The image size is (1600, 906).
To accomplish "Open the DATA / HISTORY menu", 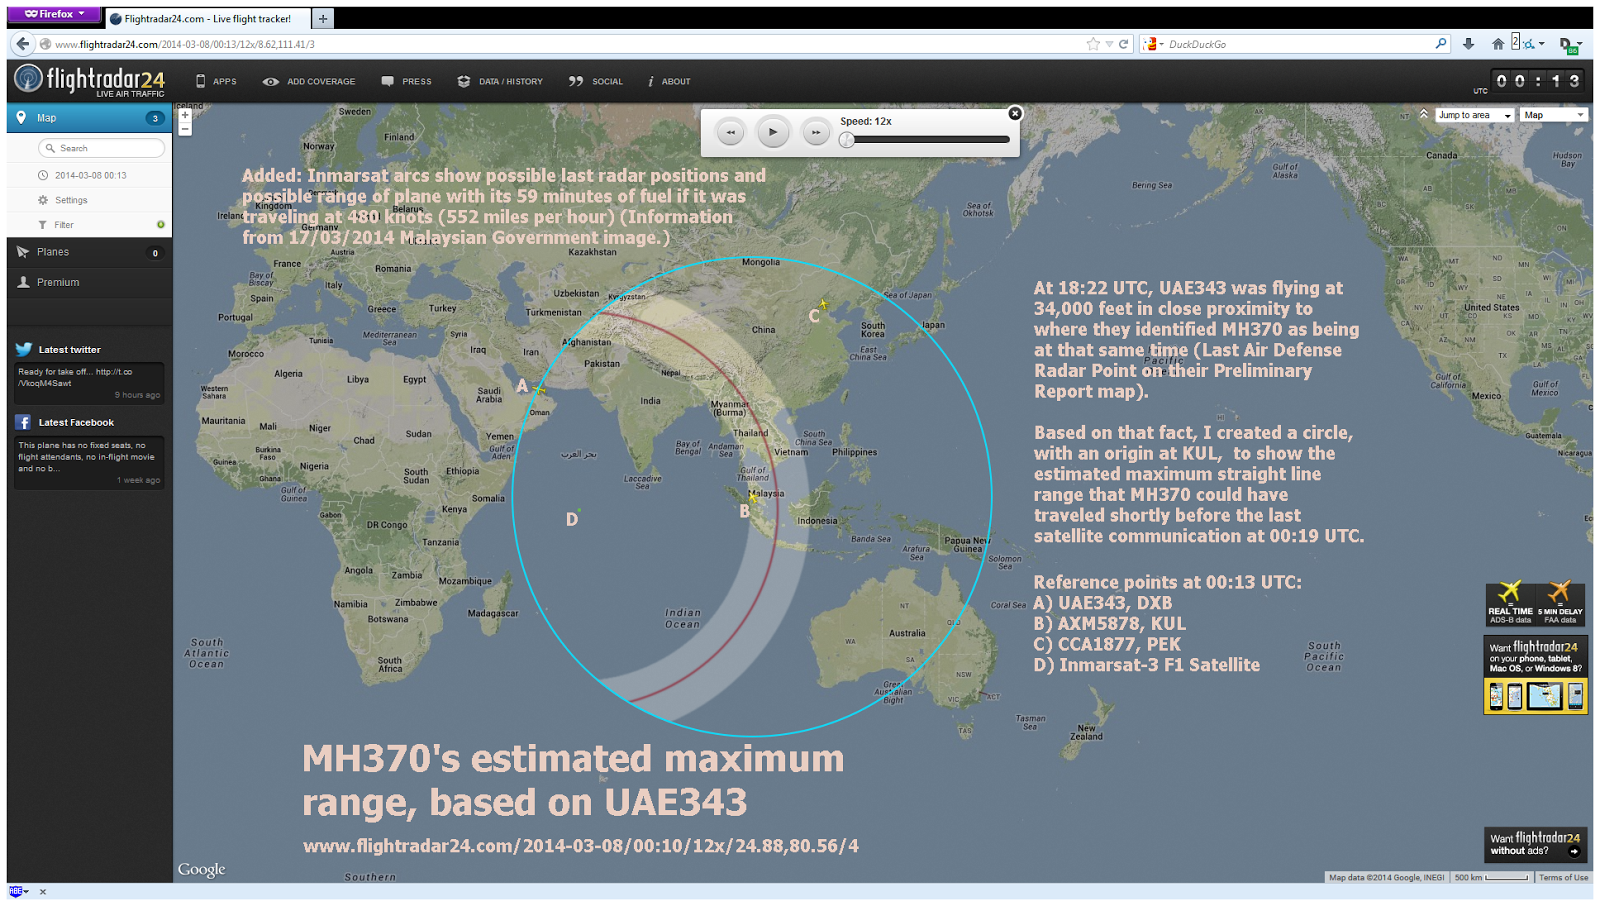I will [500, 81].
